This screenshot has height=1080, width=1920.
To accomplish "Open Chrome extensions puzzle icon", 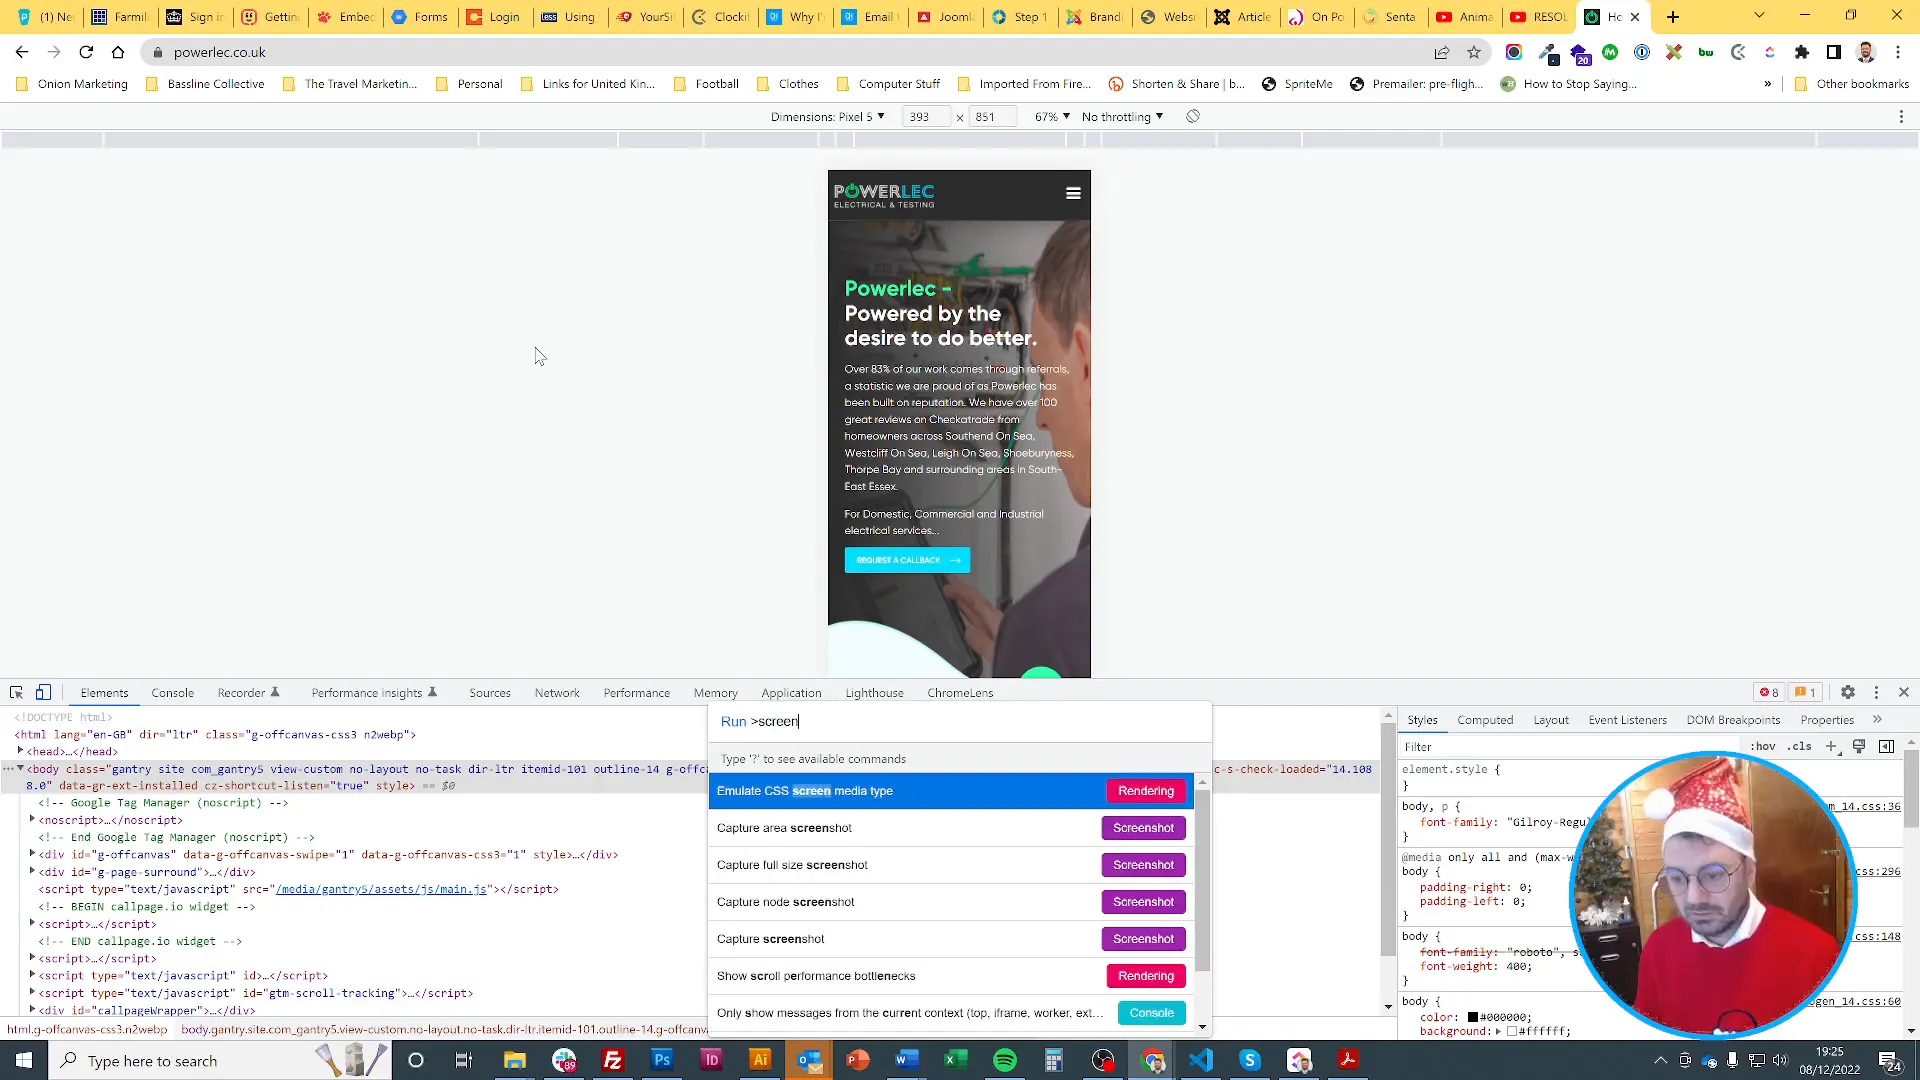I will 1802,52.
